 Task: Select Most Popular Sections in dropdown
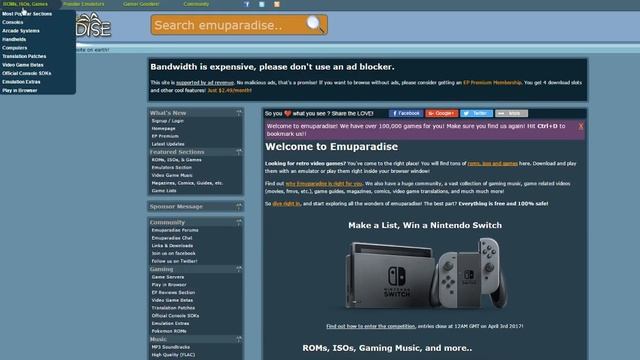(27, 13)
